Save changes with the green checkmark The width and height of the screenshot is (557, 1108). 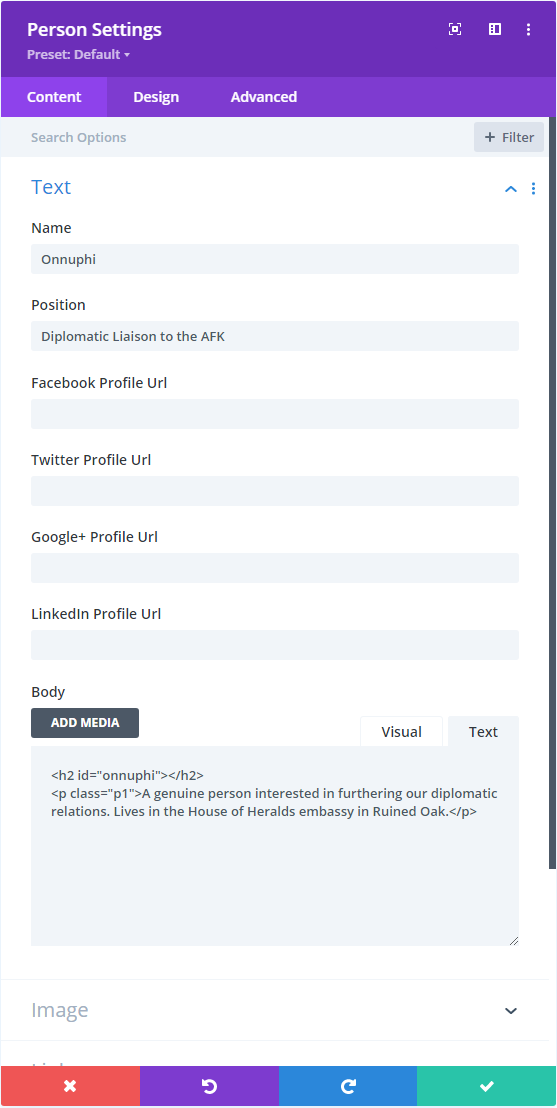tap(487, 1086)
